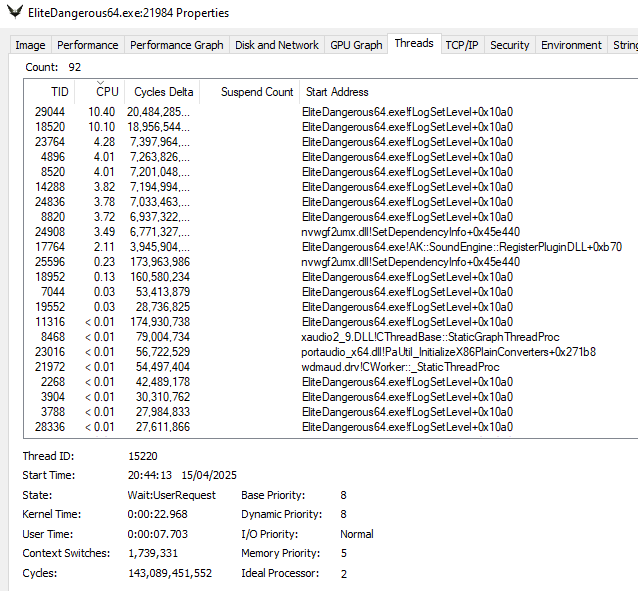Screen dimensions: 638x591
Task: Select thread row with TID 29044
Action: point(330,112)
